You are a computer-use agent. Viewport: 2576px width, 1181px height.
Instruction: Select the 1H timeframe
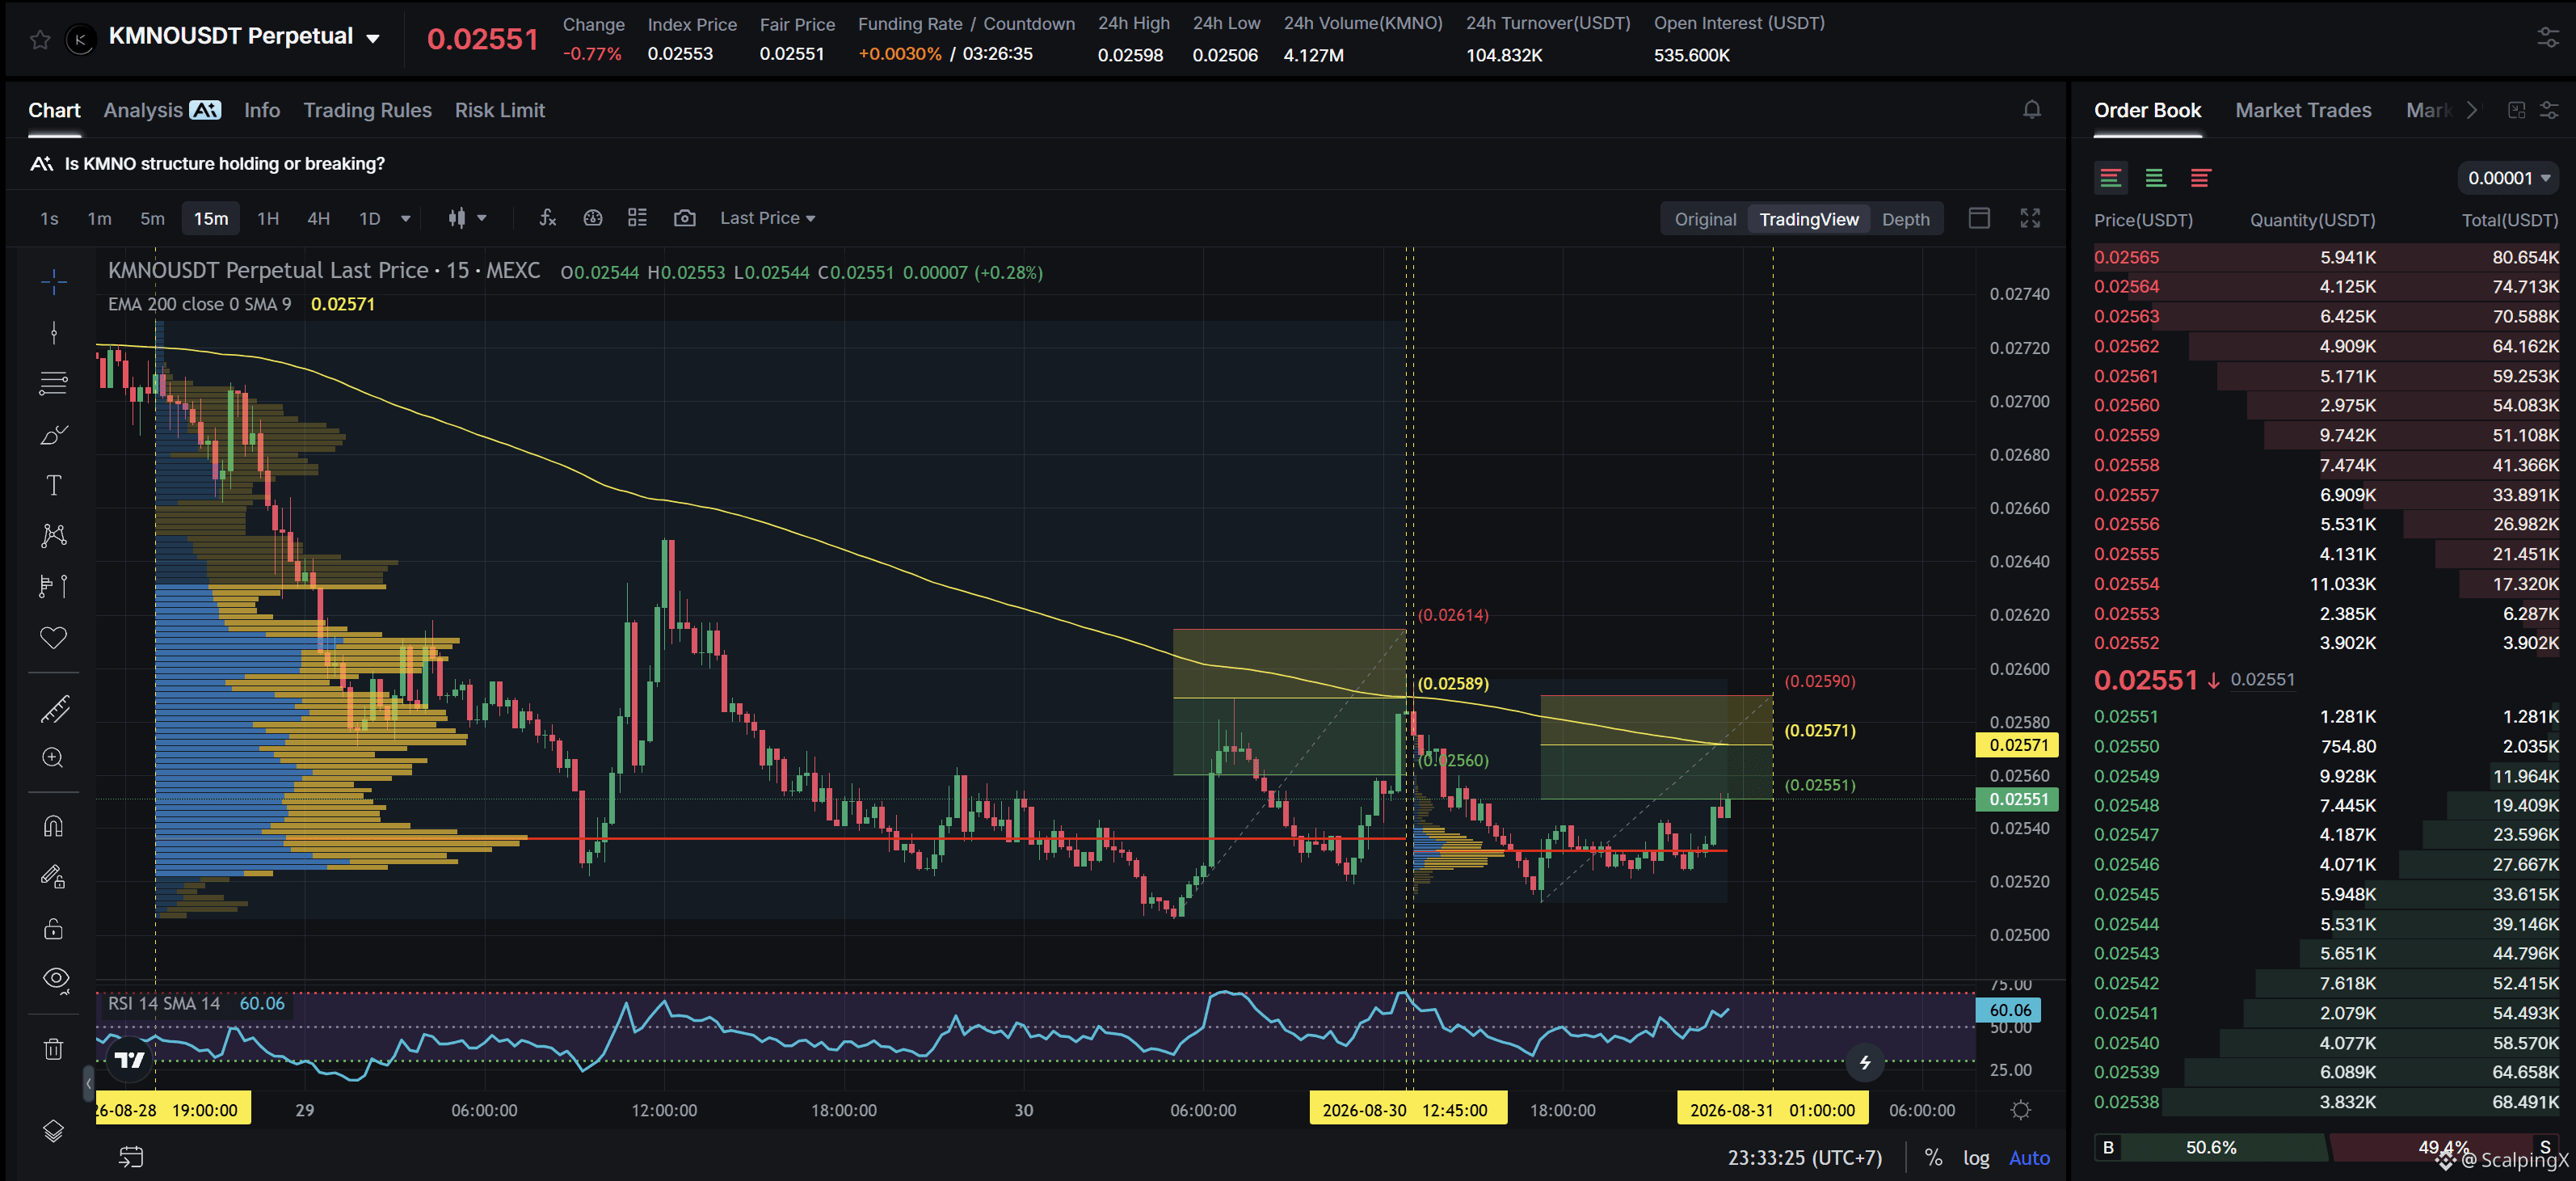click(268, 218)
